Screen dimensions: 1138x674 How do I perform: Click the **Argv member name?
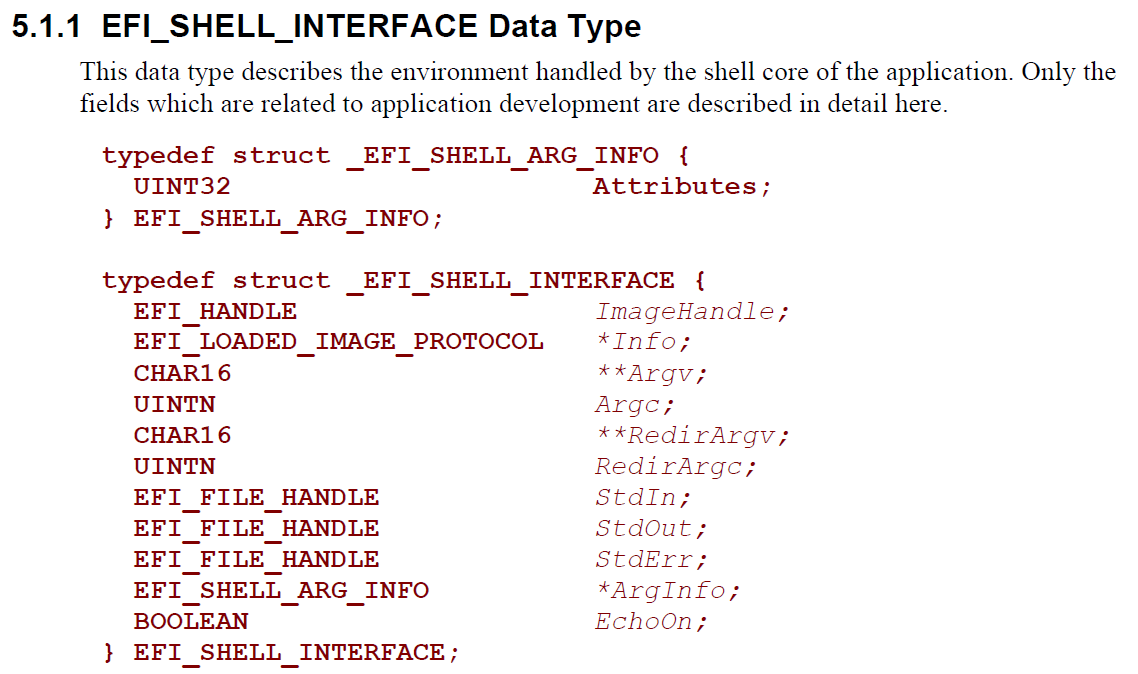click(x=644, y=373)
